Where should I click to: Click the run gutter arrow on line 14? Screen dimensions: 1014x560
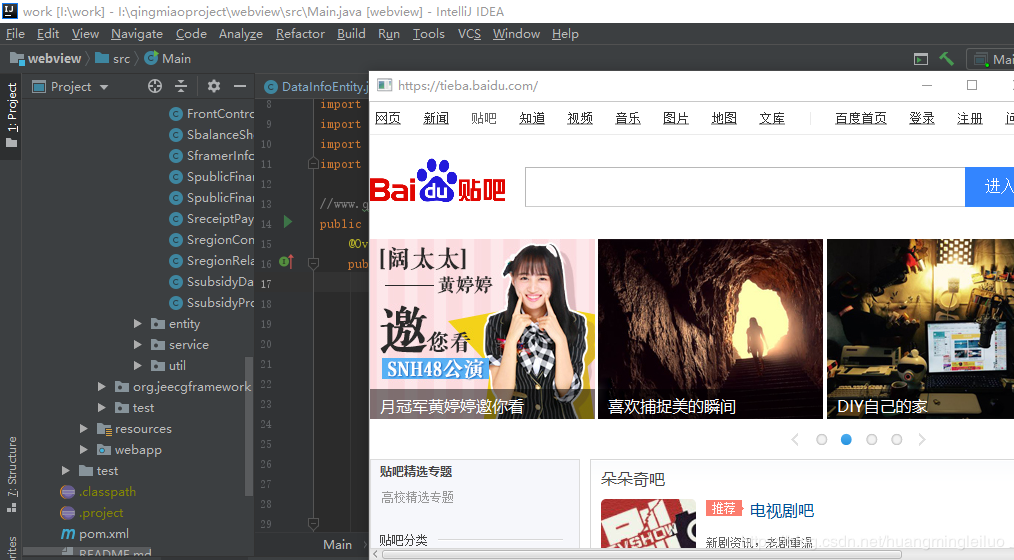pos(288,222)
